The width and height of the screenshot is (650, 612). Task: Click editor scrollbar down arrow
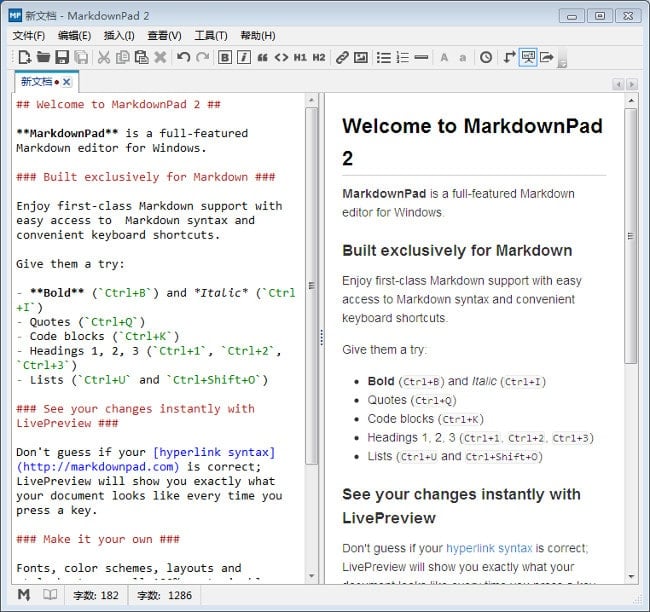point(311,576)
